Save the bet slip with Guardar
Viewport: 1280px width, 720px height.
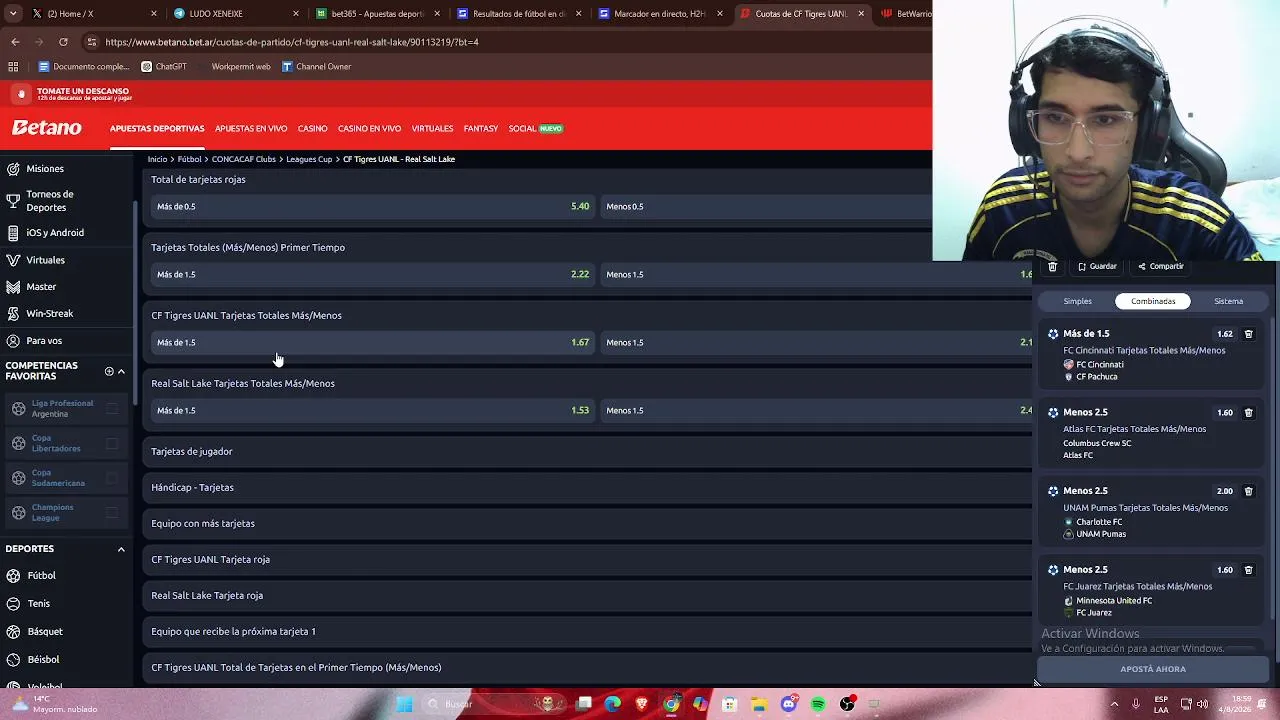pos(1097,267)
